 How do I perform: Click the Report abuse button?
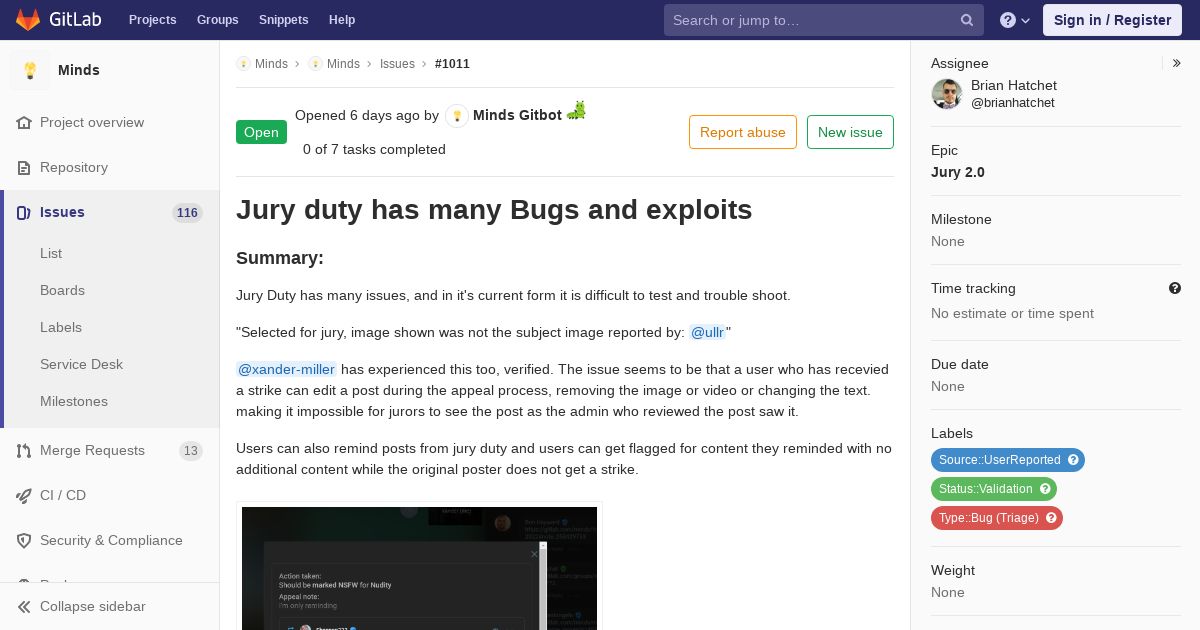743,132
